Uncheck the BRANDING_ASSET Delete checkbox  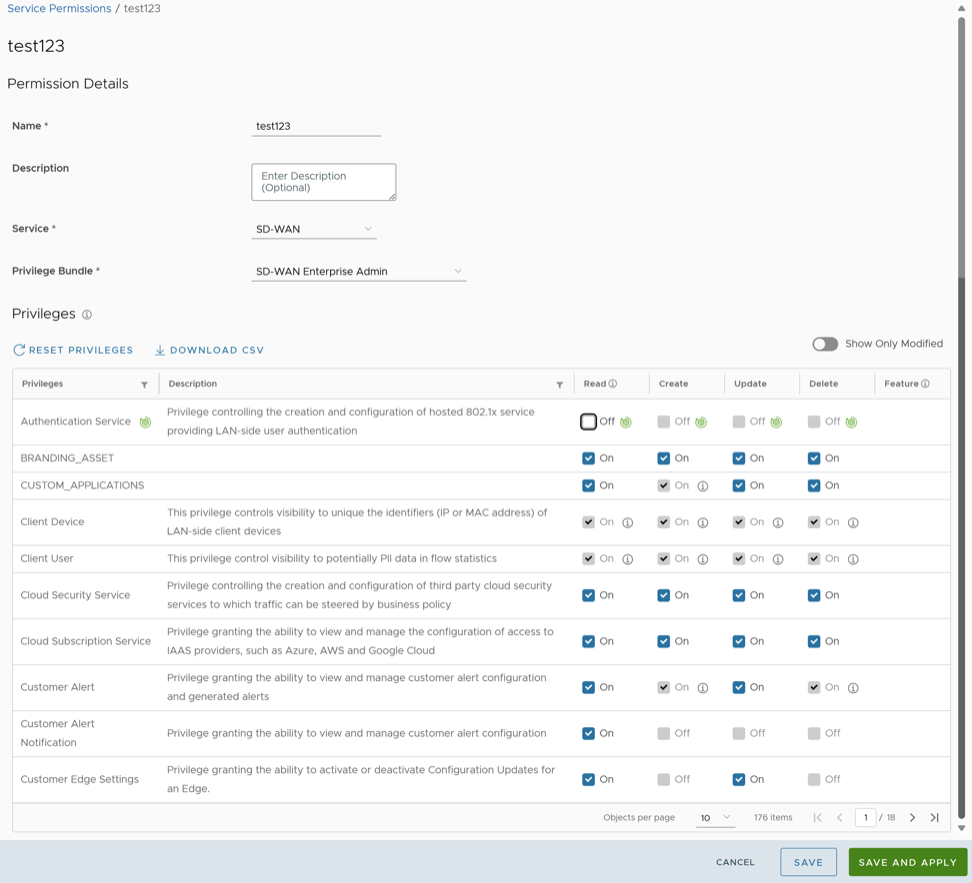pos(813,458)
